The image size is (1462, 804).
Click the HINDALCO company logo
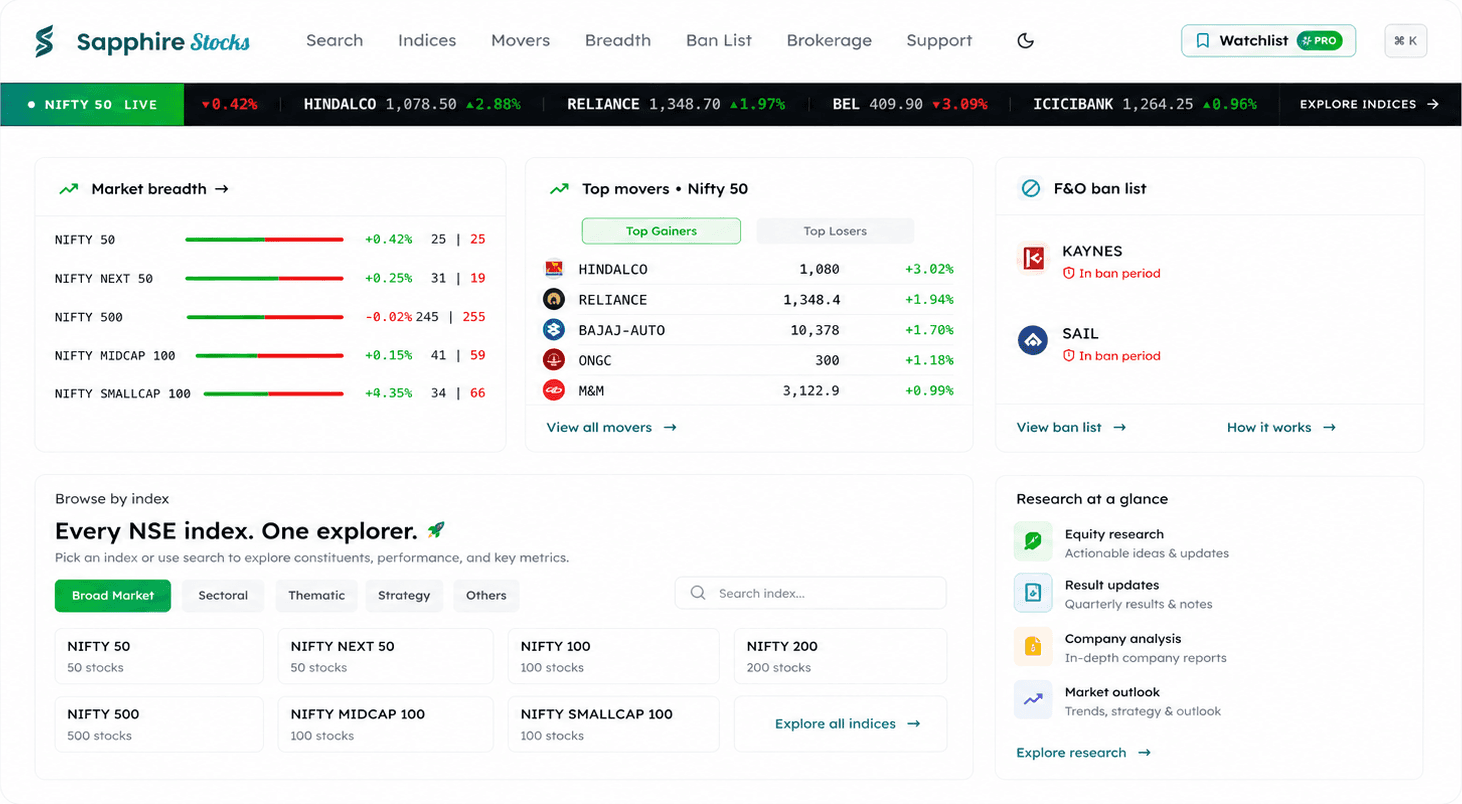tap(554, 269)
